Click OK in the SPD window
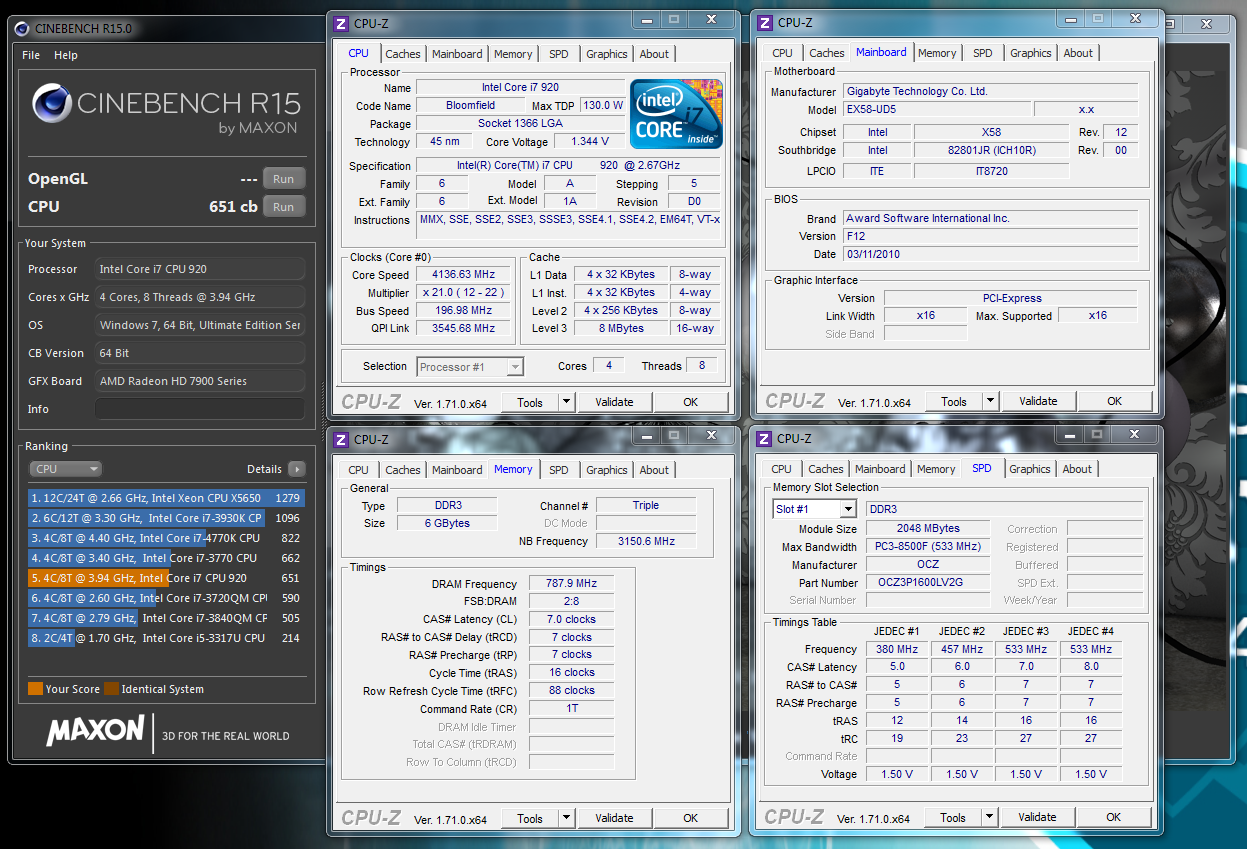Viewport: 1247px width, 849px height. click(1114, 817)
